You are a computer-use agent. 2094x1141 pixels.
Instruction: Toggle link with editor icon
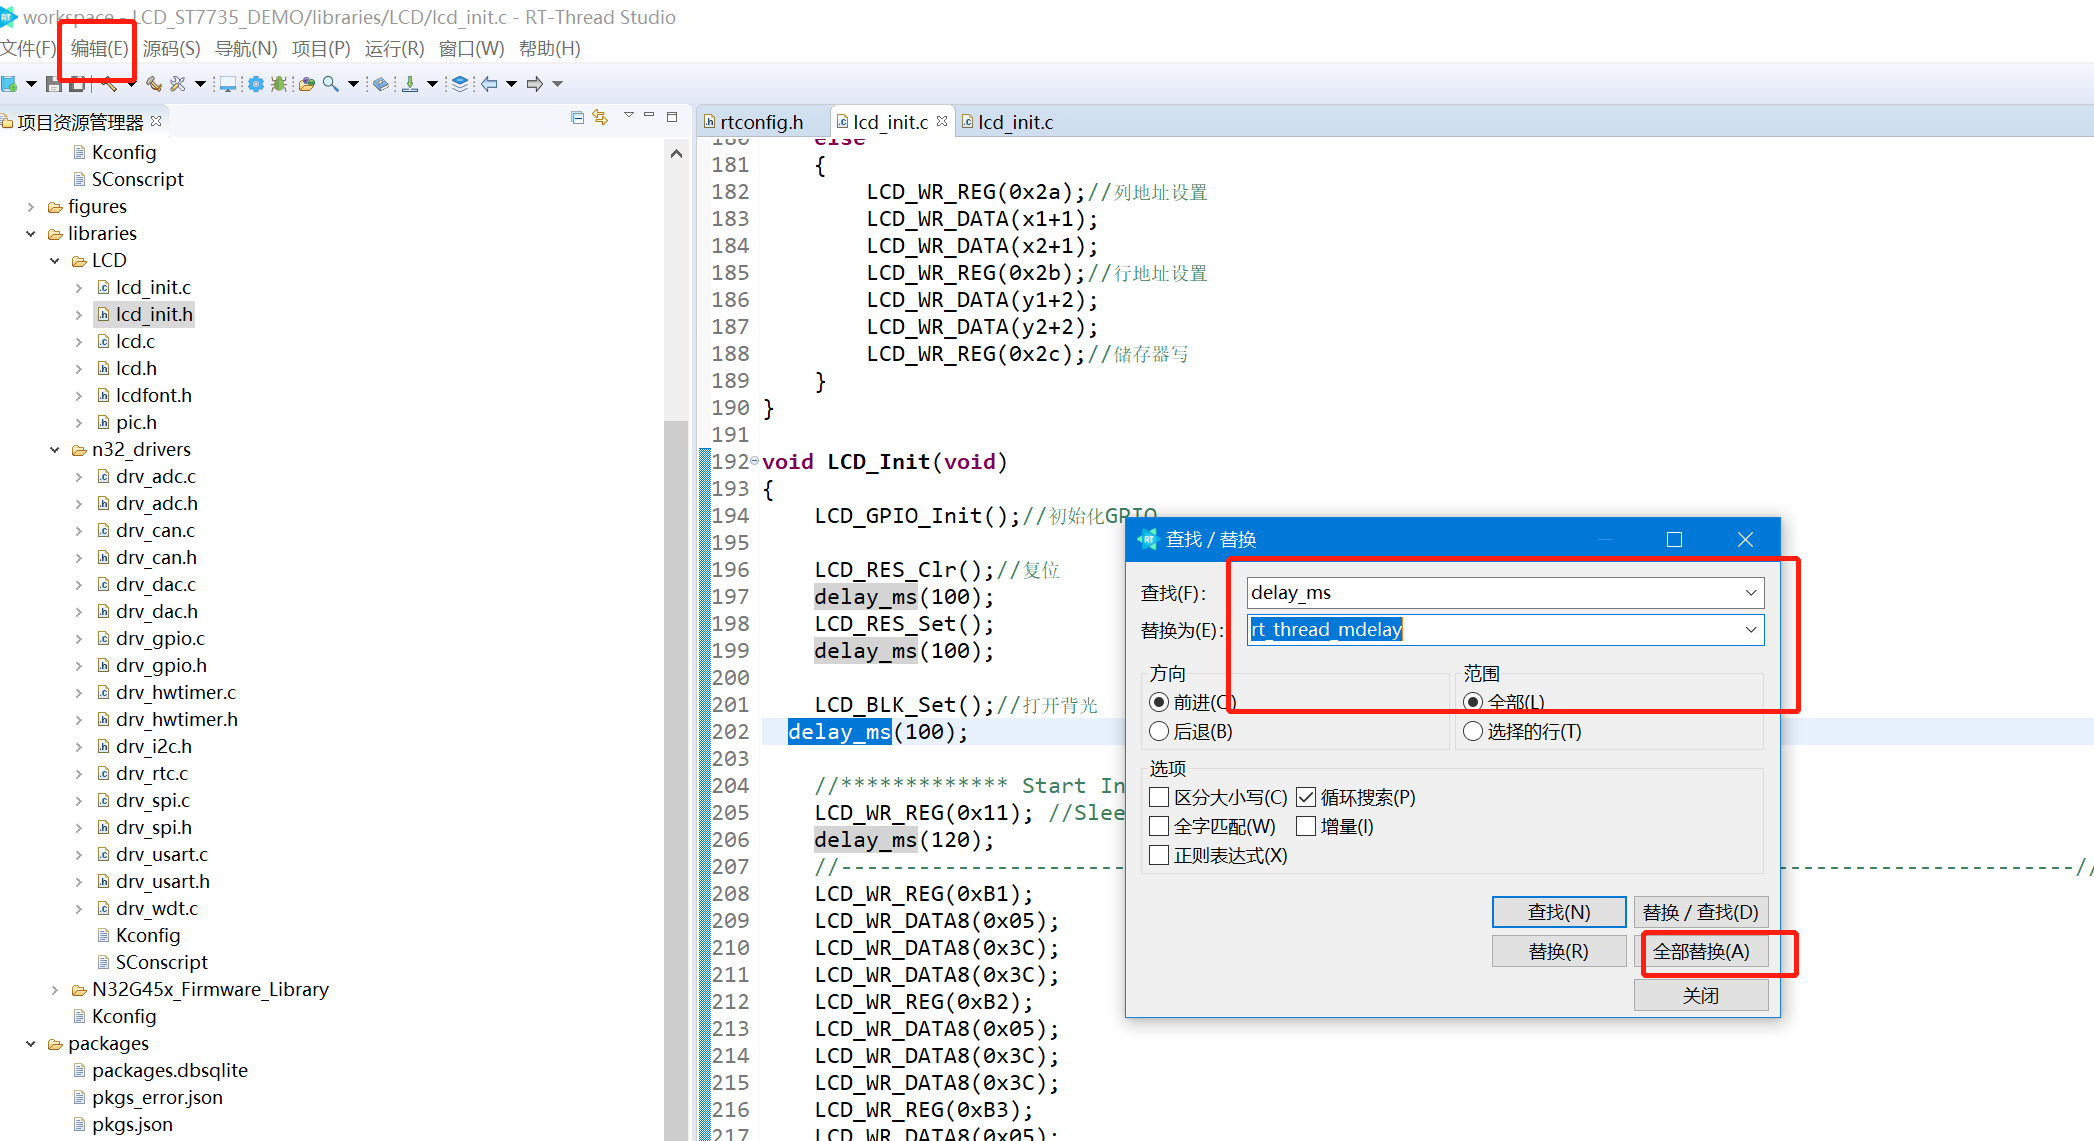click(x=600, y=118)
